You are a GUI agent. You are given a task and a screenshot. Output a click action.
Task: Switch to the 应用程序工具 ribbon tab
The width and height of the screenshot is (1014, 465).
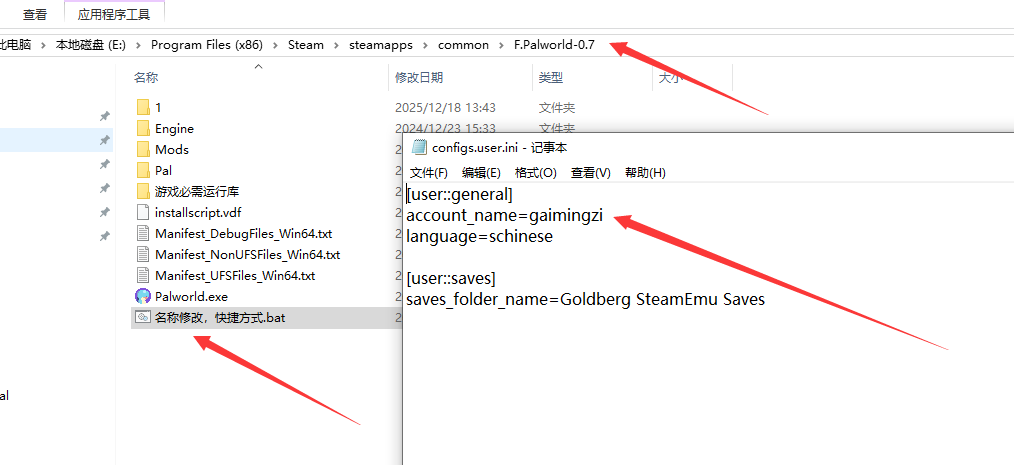114,13
